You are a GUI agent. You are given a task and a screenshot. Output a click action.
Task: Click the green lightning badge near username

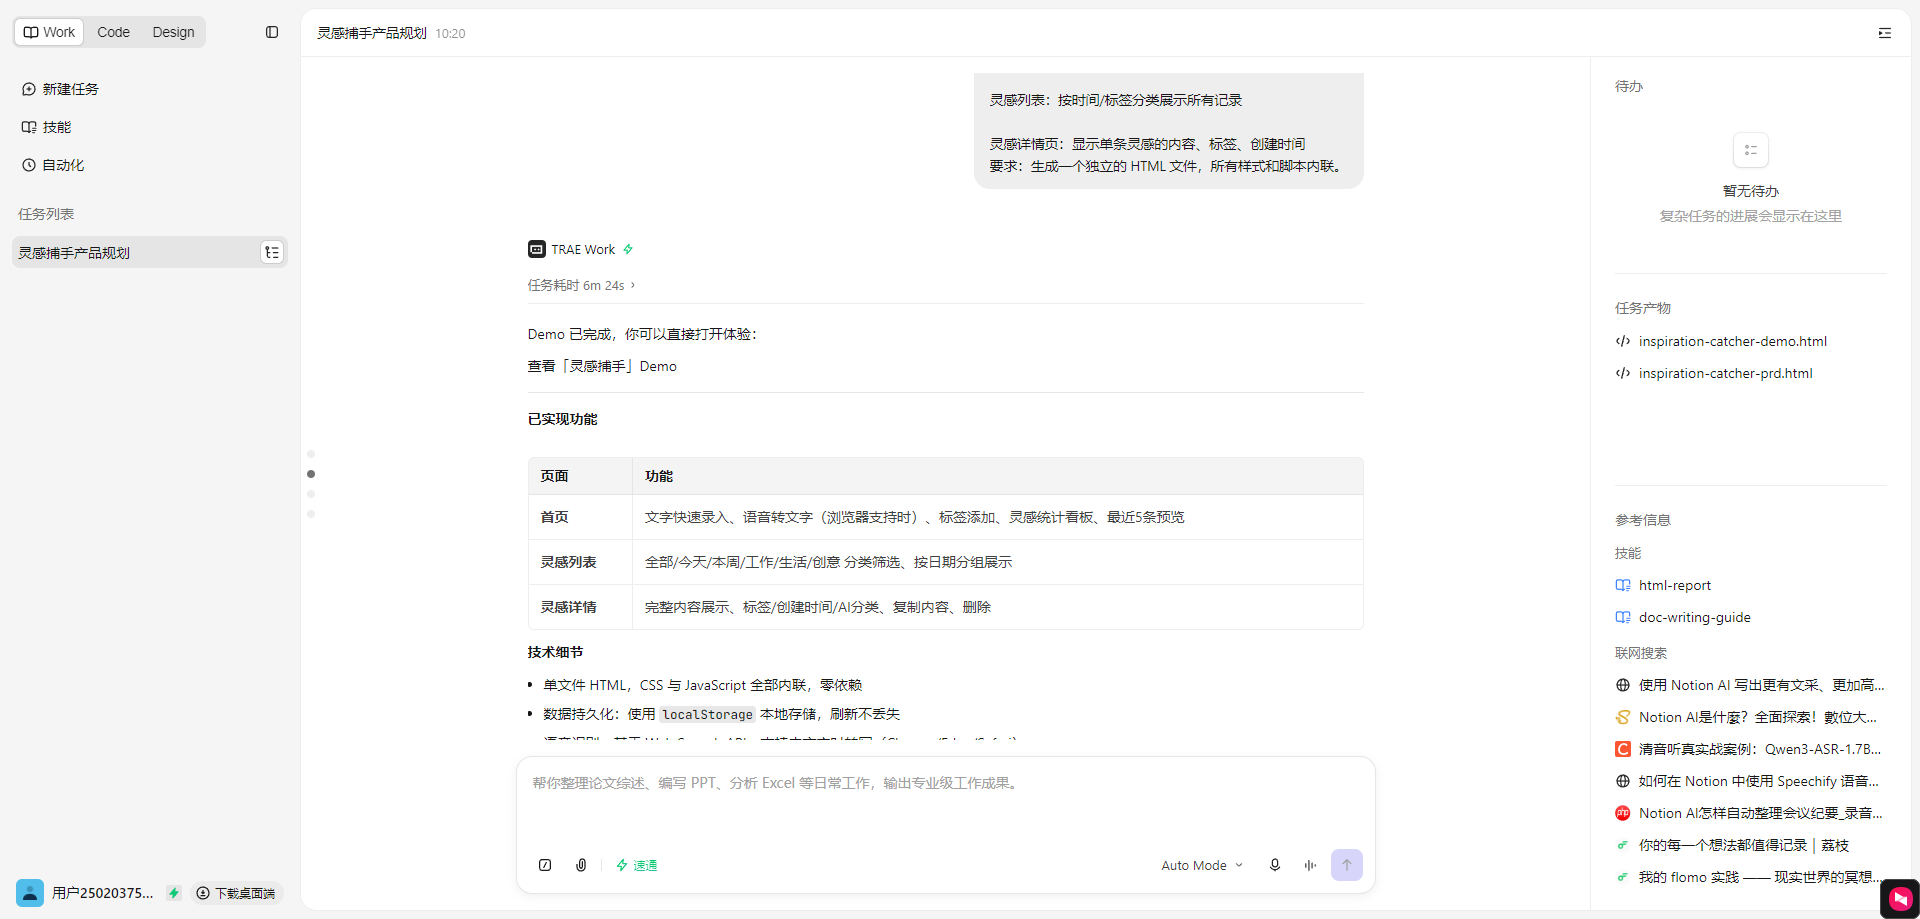(x=174, y=893)
